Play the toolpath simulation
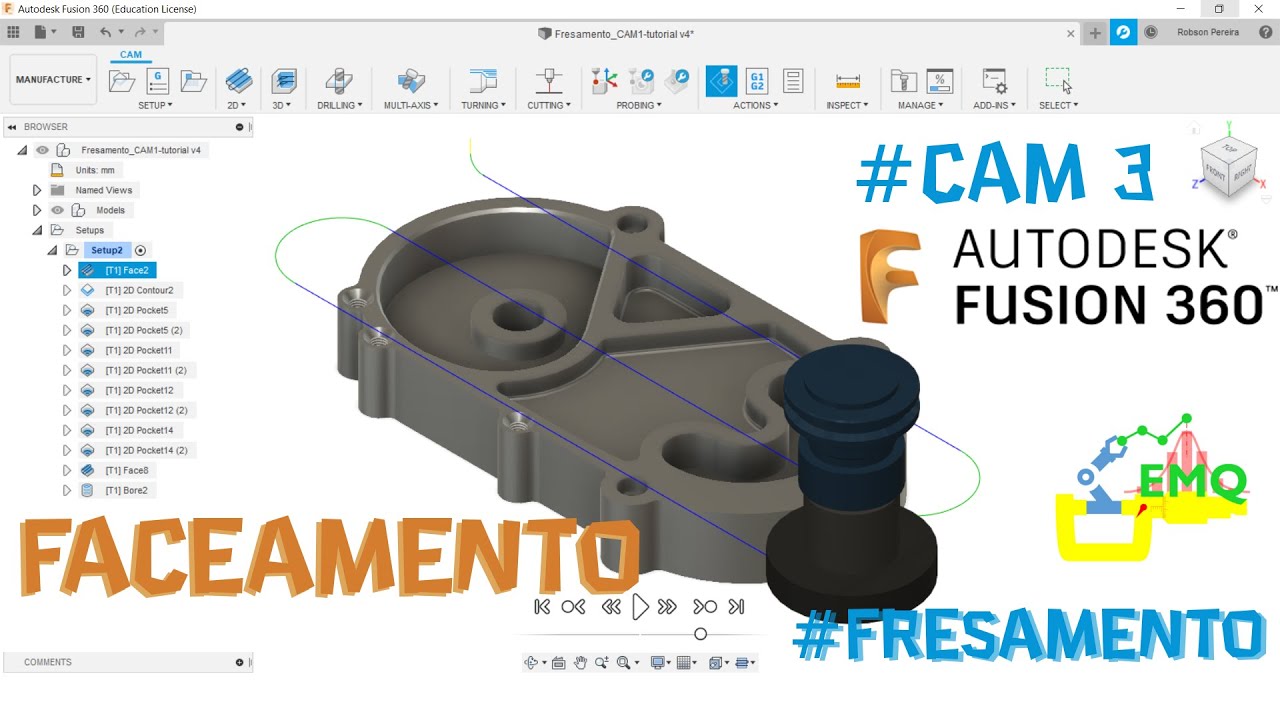Image resolution: width=1280 pixels, height=720 pixels. (641, 606)
